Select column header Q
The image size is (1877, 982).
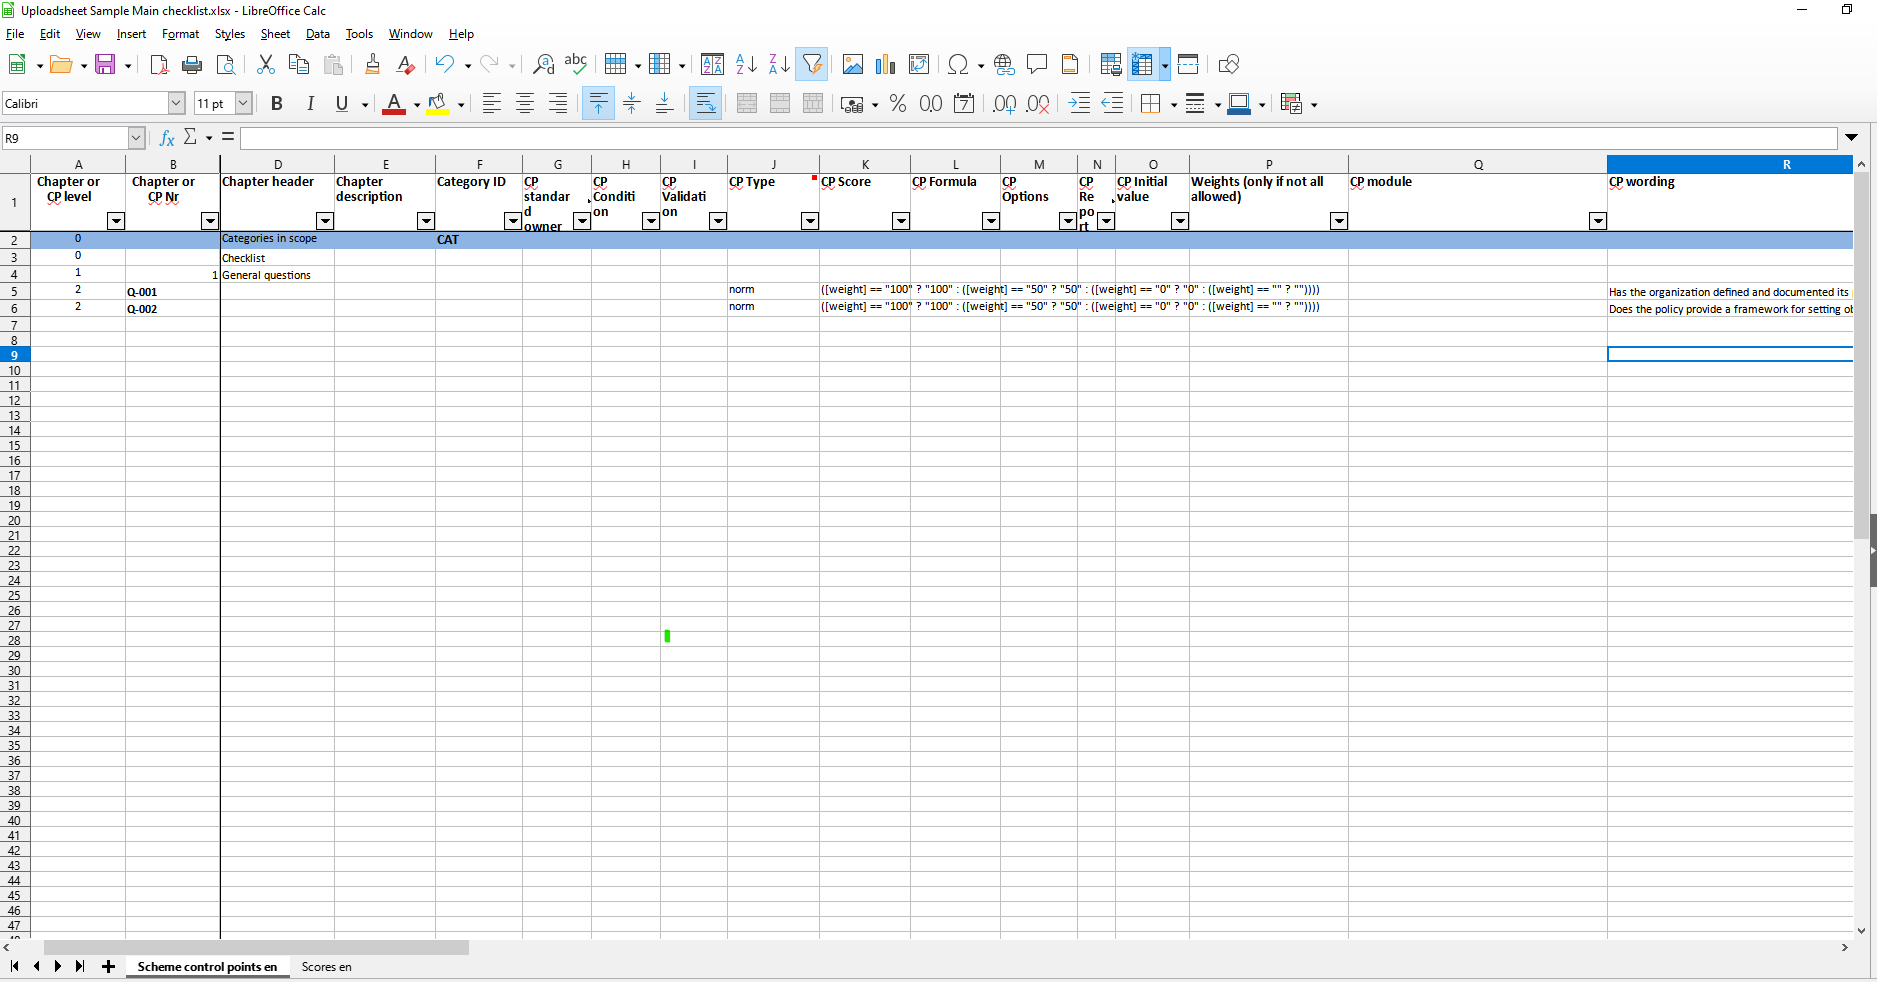1477,165
